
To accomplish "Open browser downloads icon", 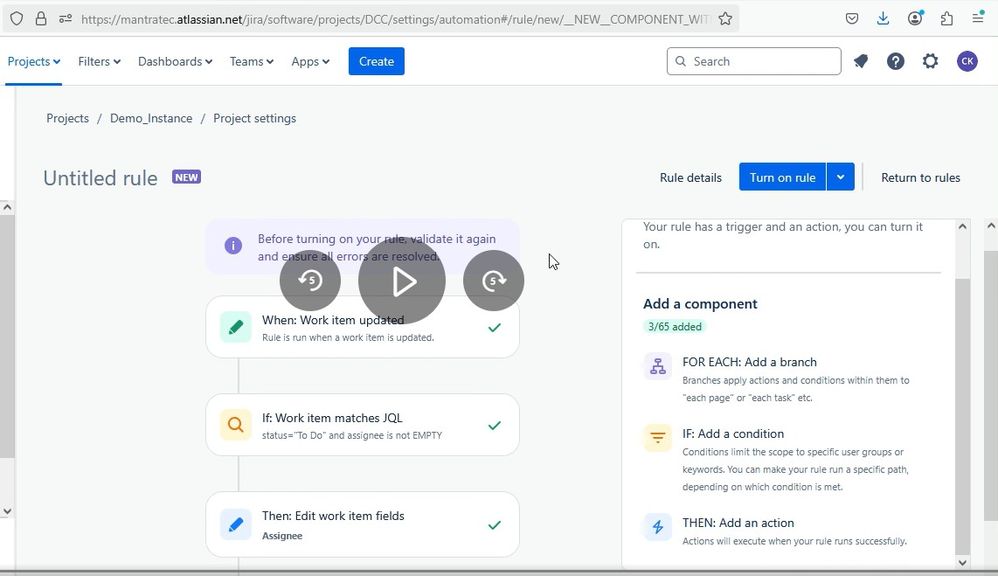I will [883, 18].
